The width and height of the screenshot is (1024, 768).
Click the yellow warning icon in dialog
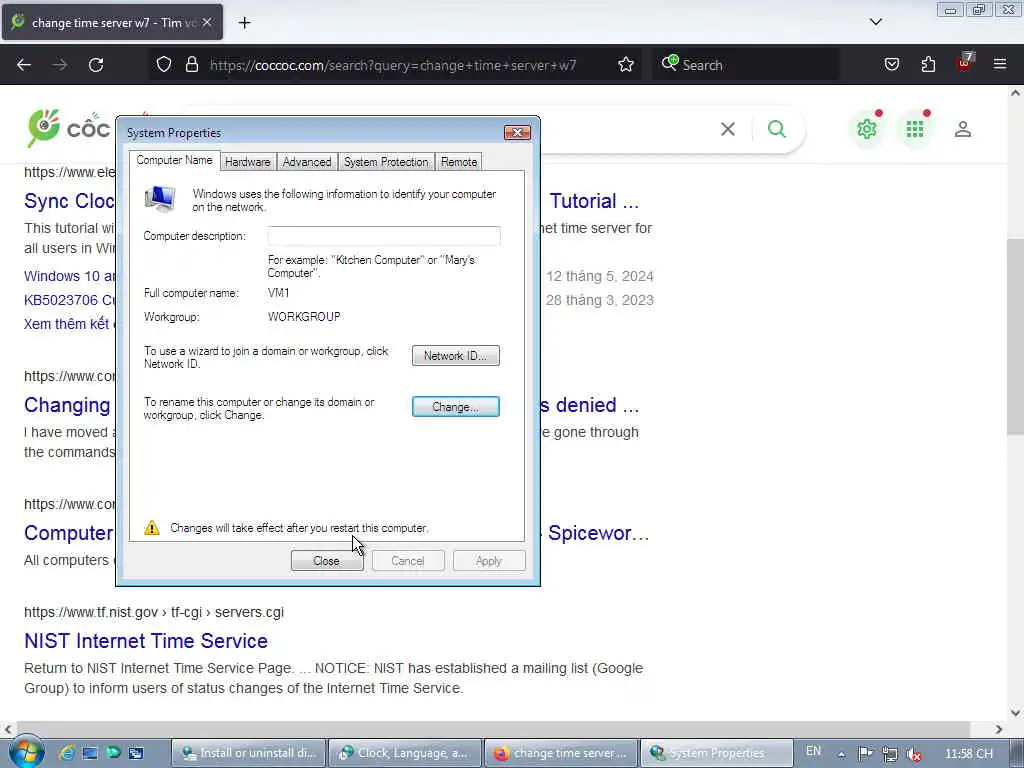pos(152,528)
